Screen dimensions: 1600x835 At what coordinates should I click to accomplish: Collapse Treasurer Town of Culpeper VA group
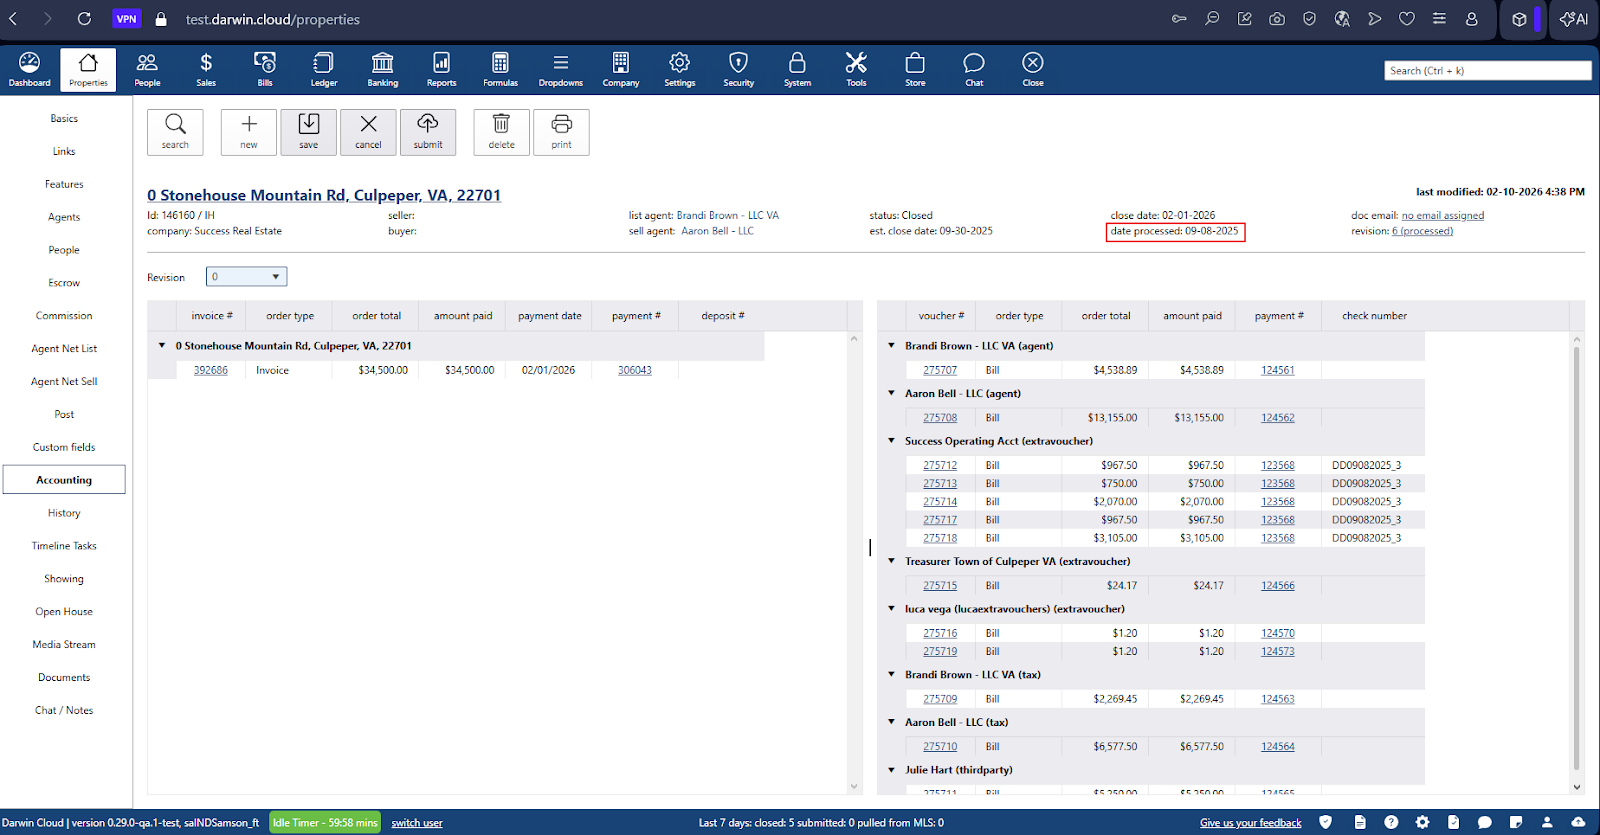pos(892,561)
